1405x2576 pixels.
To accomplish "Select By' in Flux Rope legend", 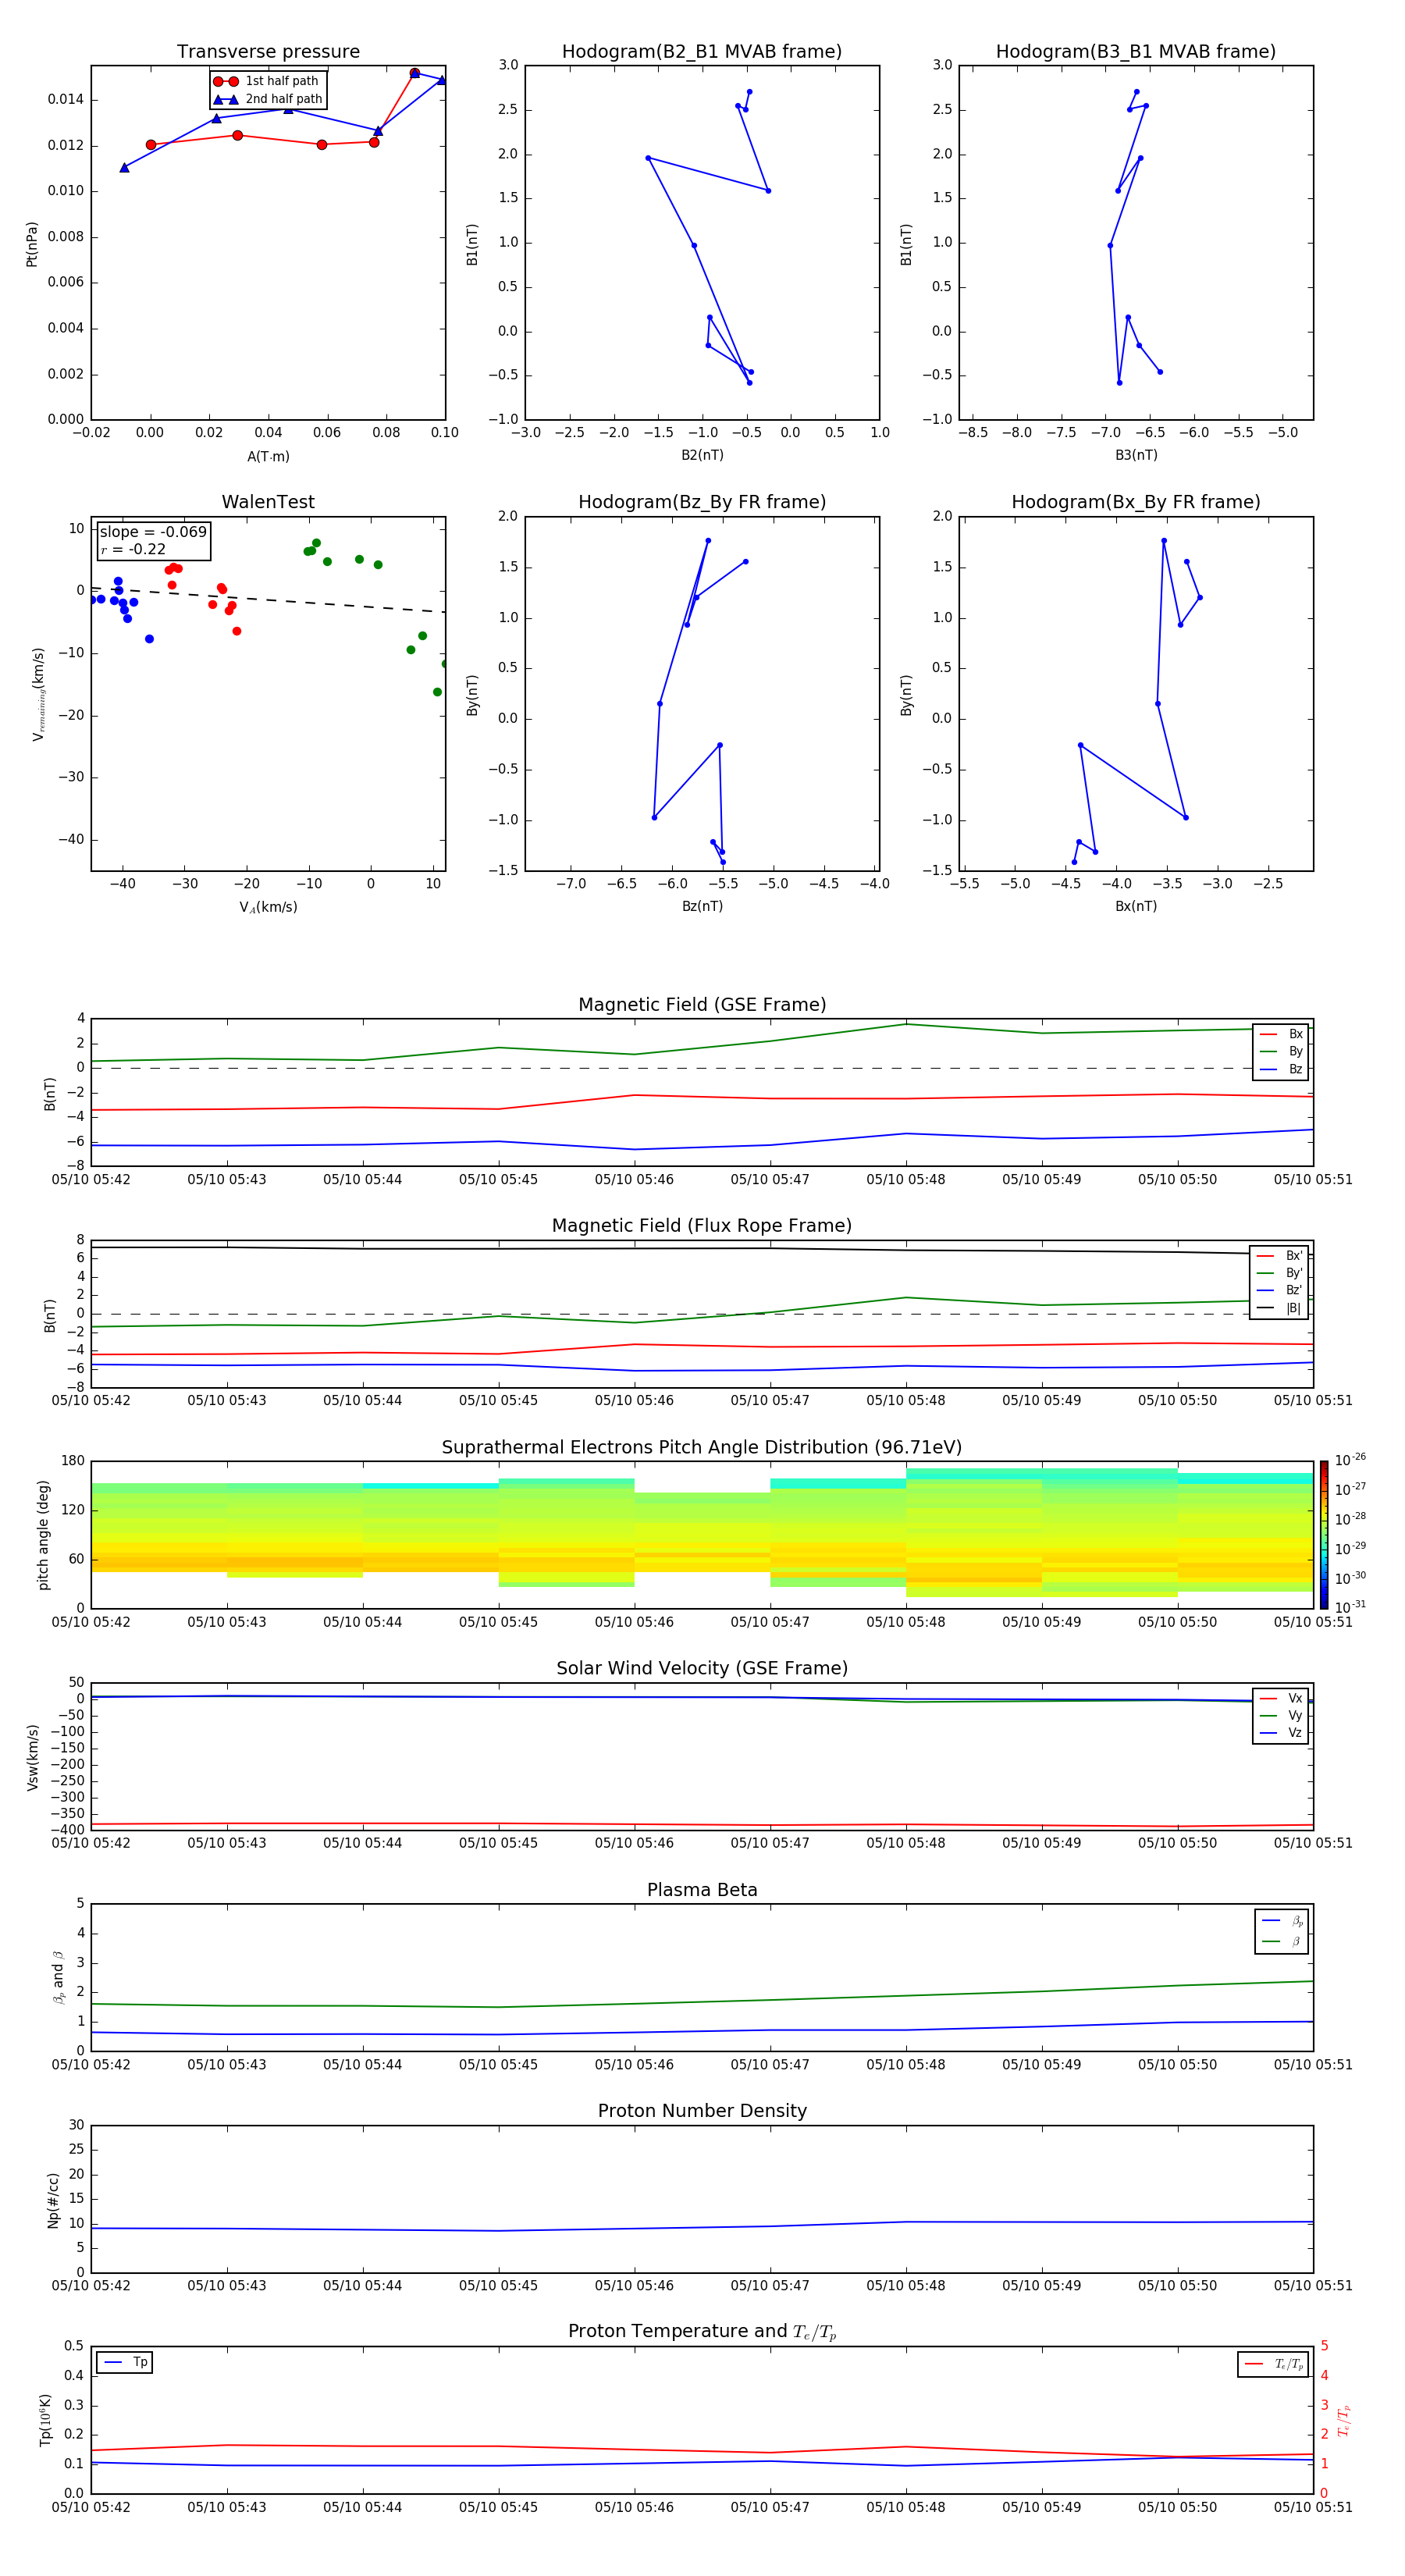I will (x=1280, y=1273).
